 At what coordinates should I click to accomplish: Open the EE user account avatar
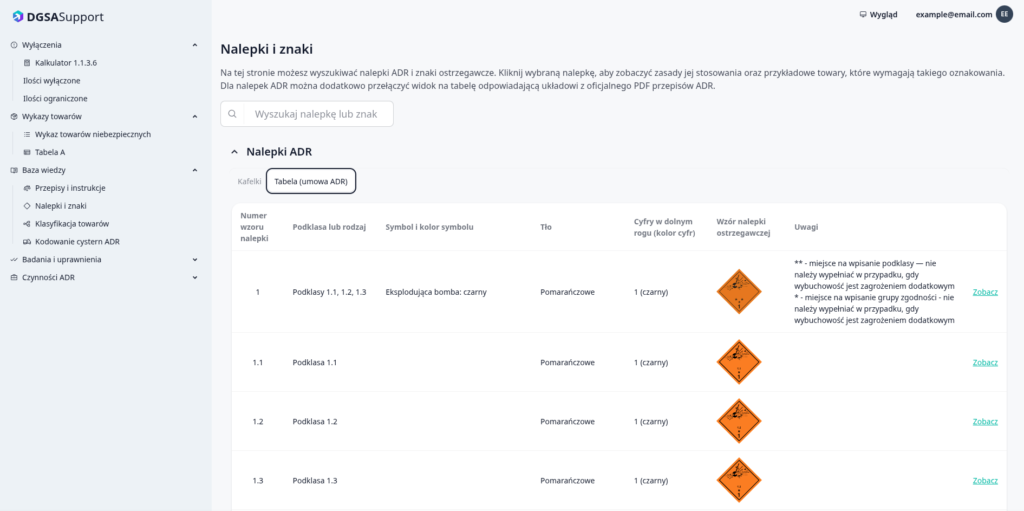coord(1004,15)
